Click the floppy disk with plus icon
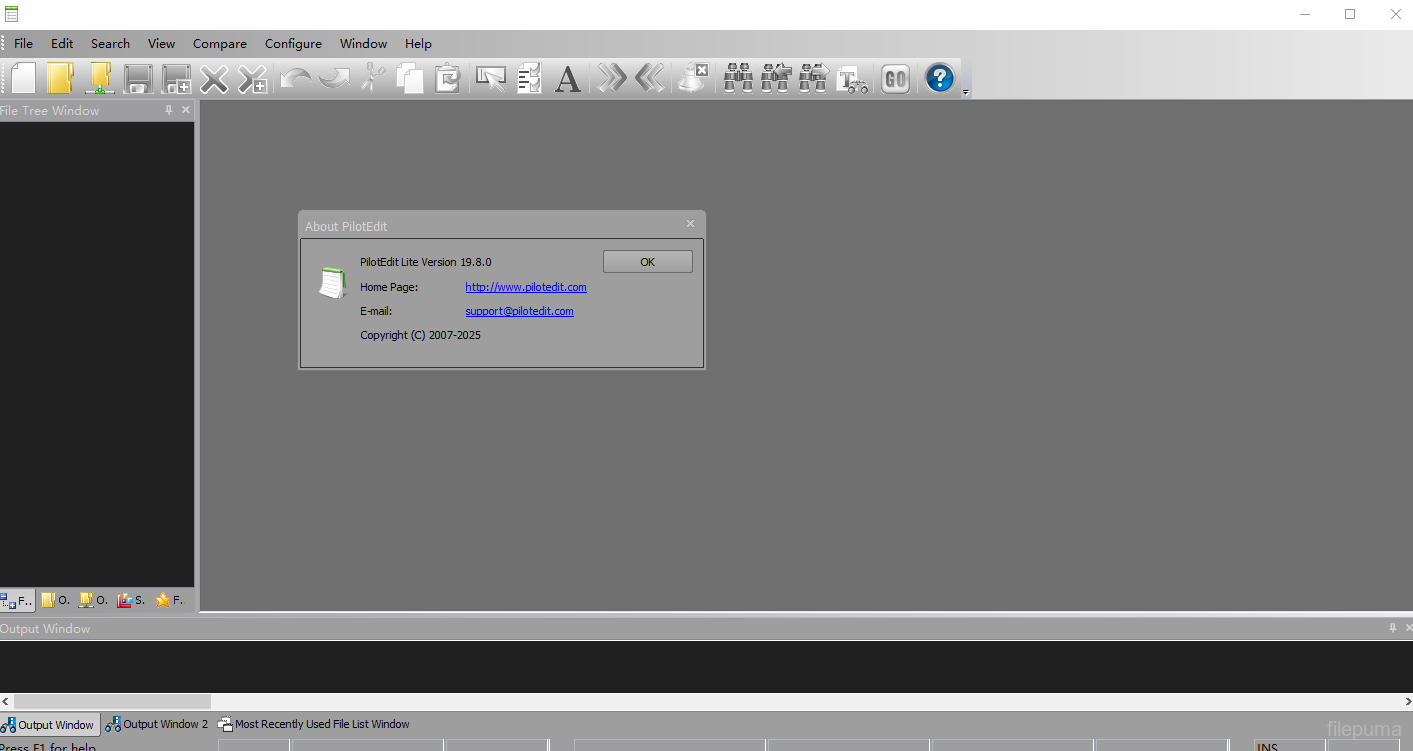This screenshot has width=1413, height=751. 177,78
